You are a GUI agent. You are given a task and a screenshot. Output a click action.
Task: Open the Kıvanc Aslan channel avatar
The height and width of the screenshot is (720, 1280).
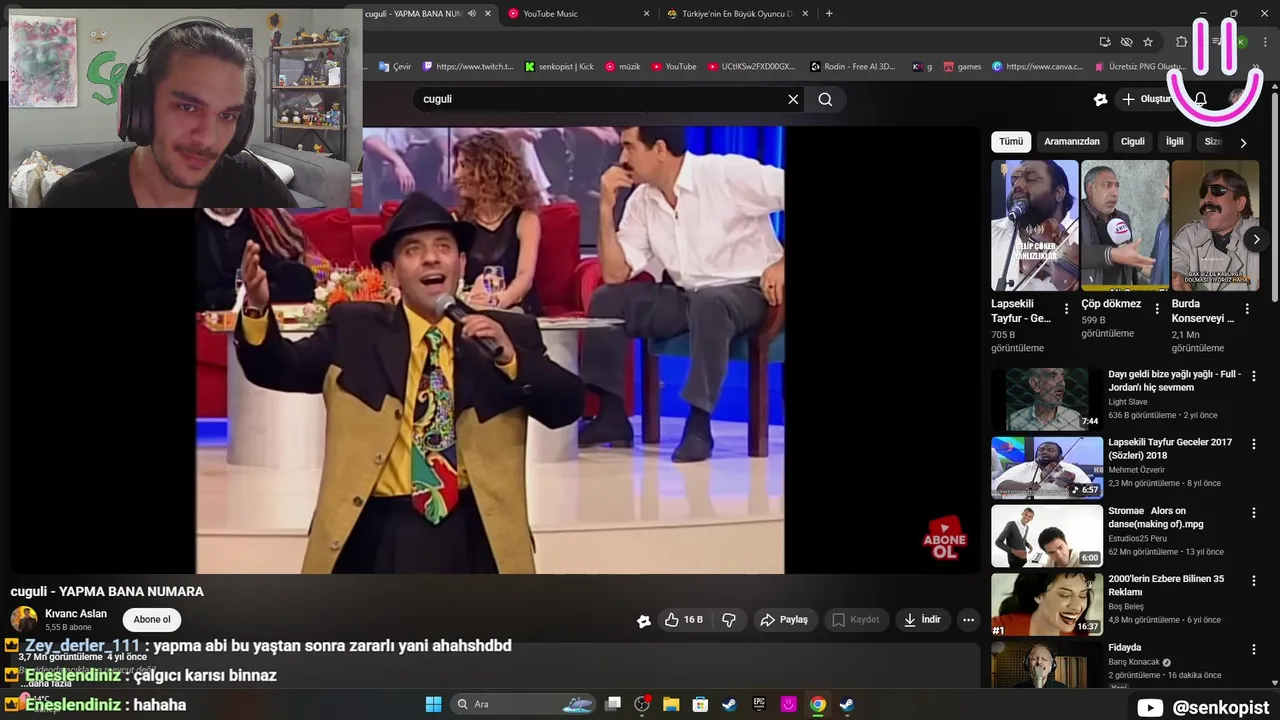tap(24, 619)
